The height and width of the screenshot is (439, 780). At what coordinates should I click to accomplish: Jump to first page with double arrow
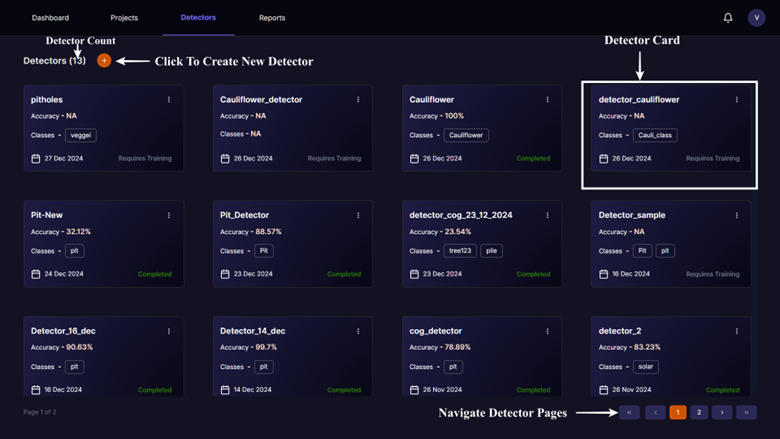[x=629, y=412]
